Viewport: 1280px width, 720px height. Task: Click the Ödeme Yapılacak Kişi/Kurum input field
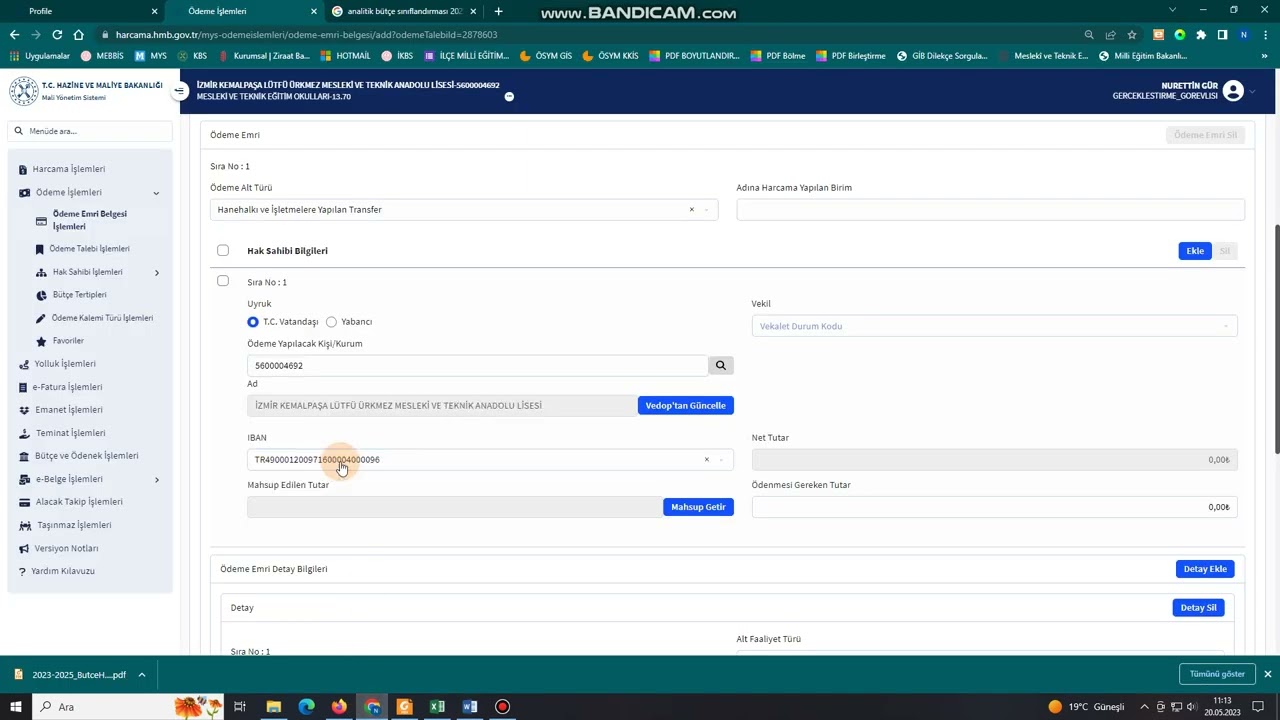[478, 366]
